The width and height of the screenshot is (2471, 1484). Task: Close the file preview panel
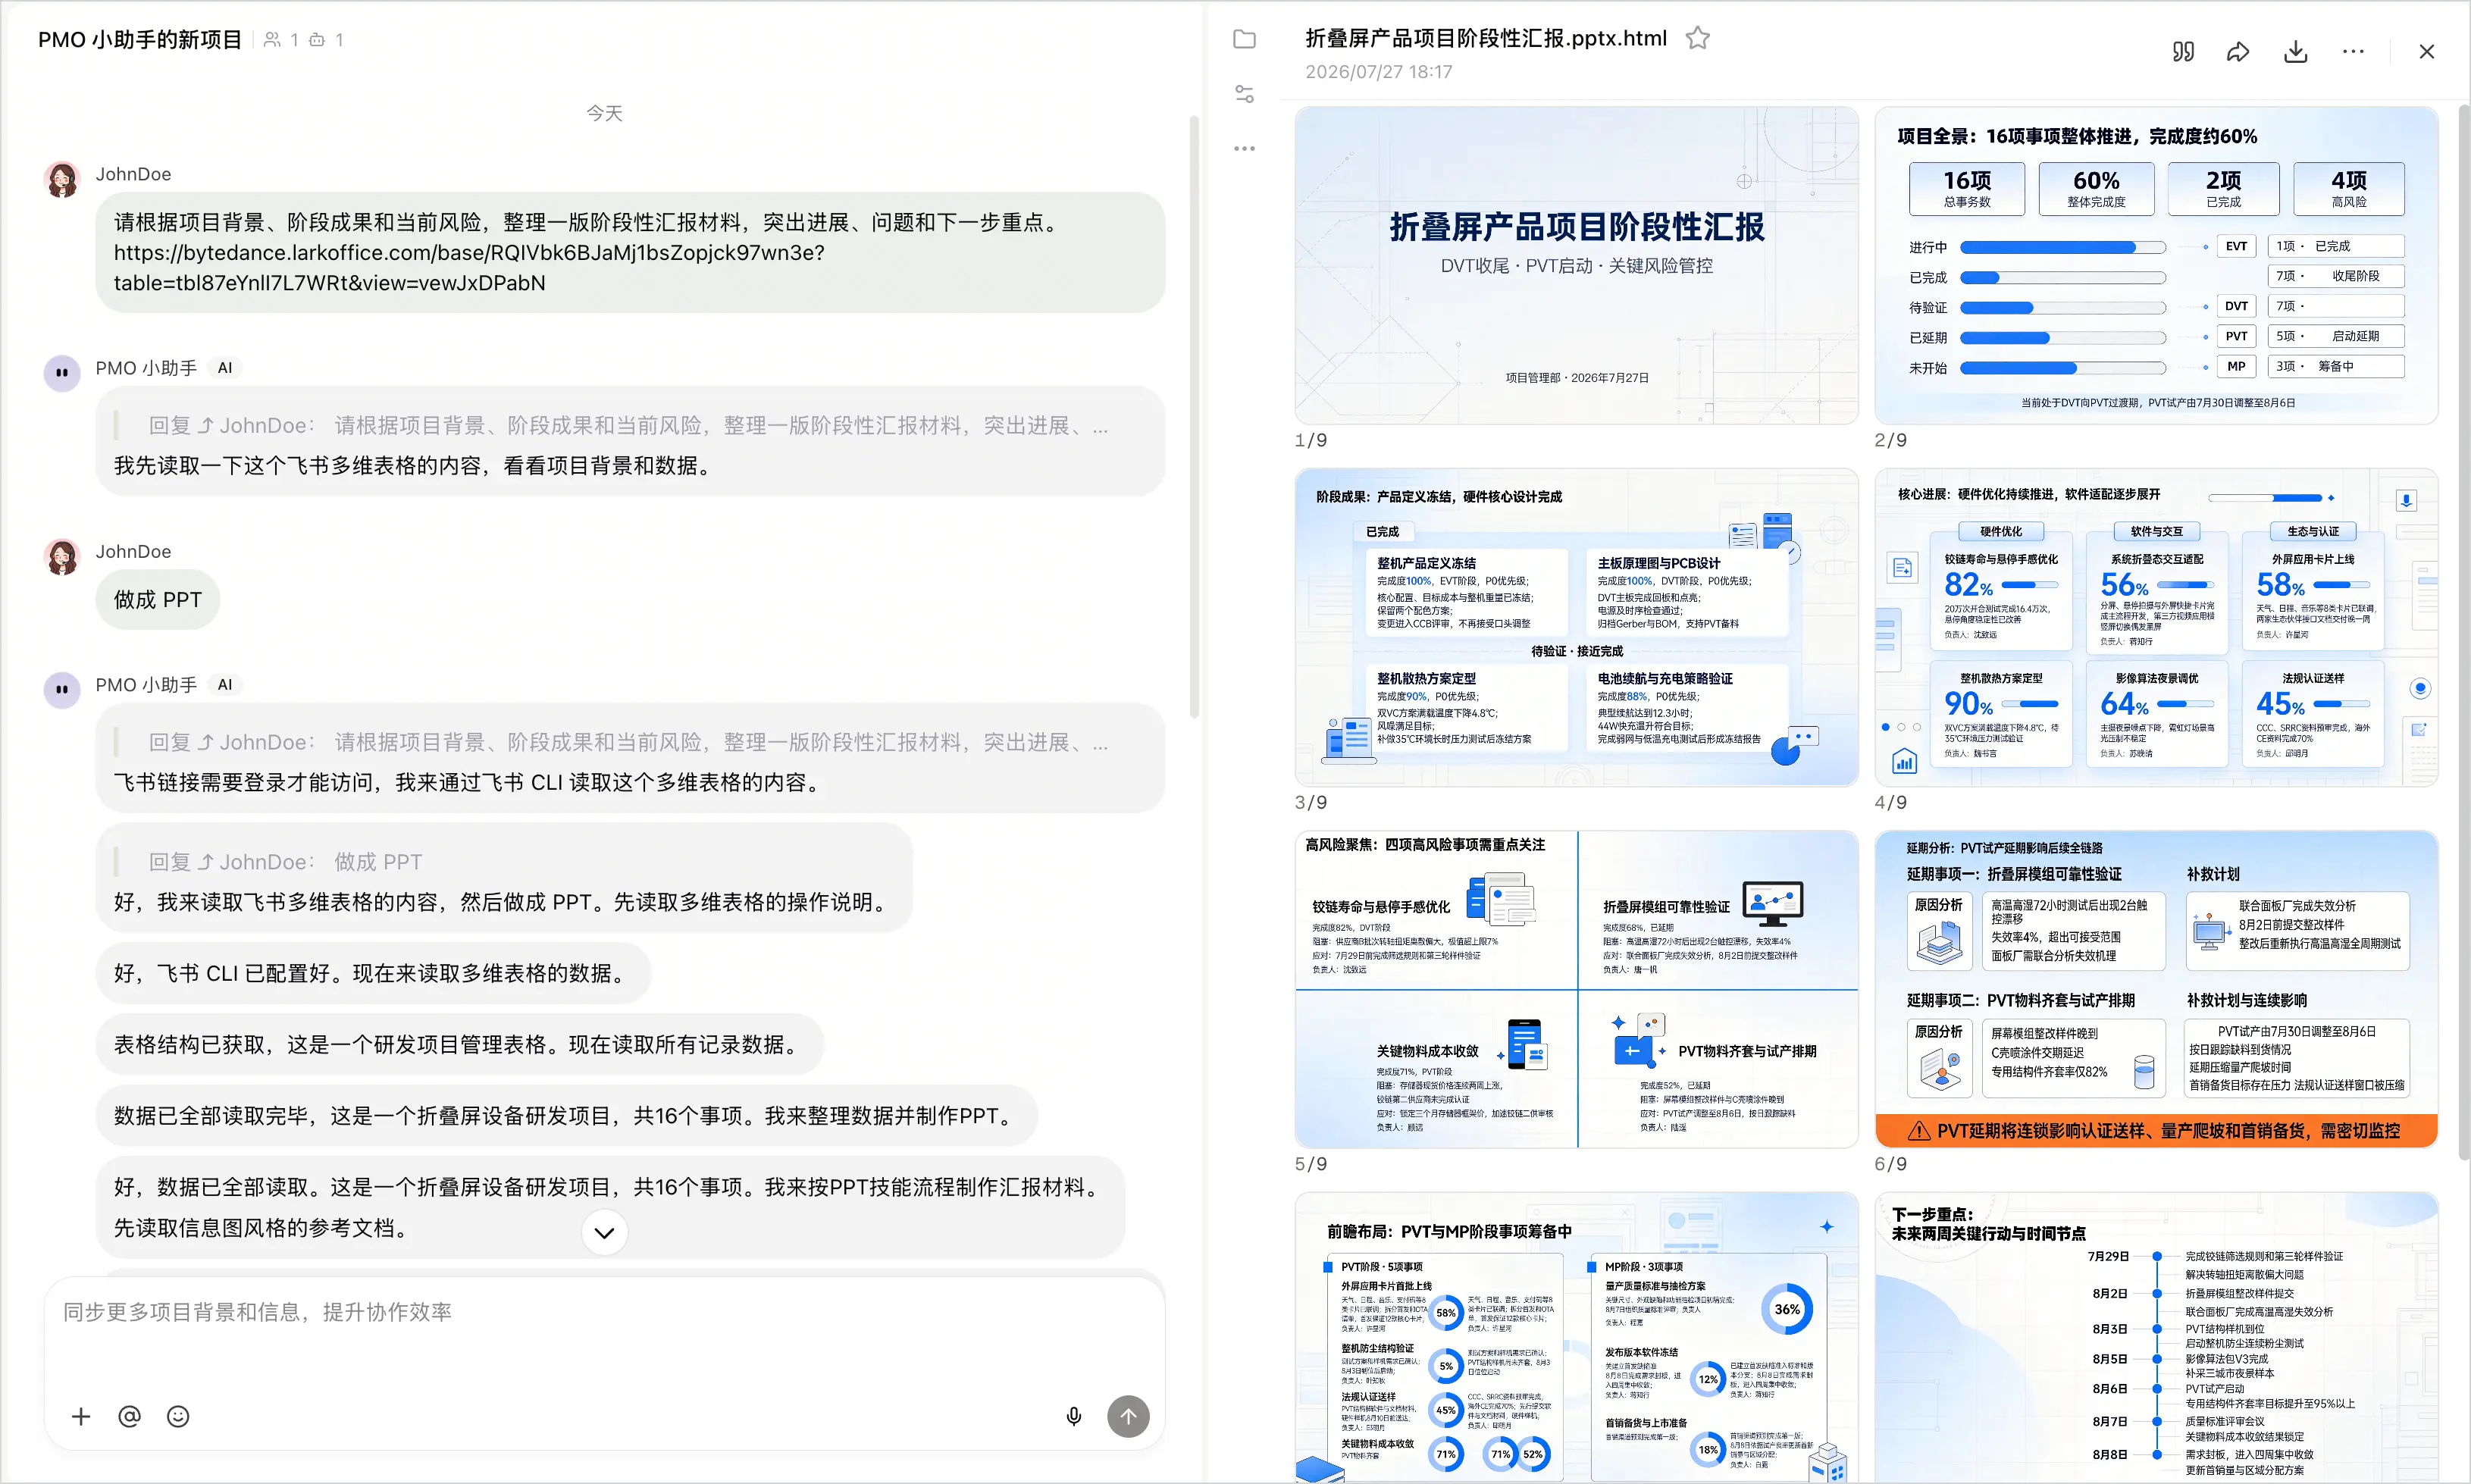(2426, 51)
